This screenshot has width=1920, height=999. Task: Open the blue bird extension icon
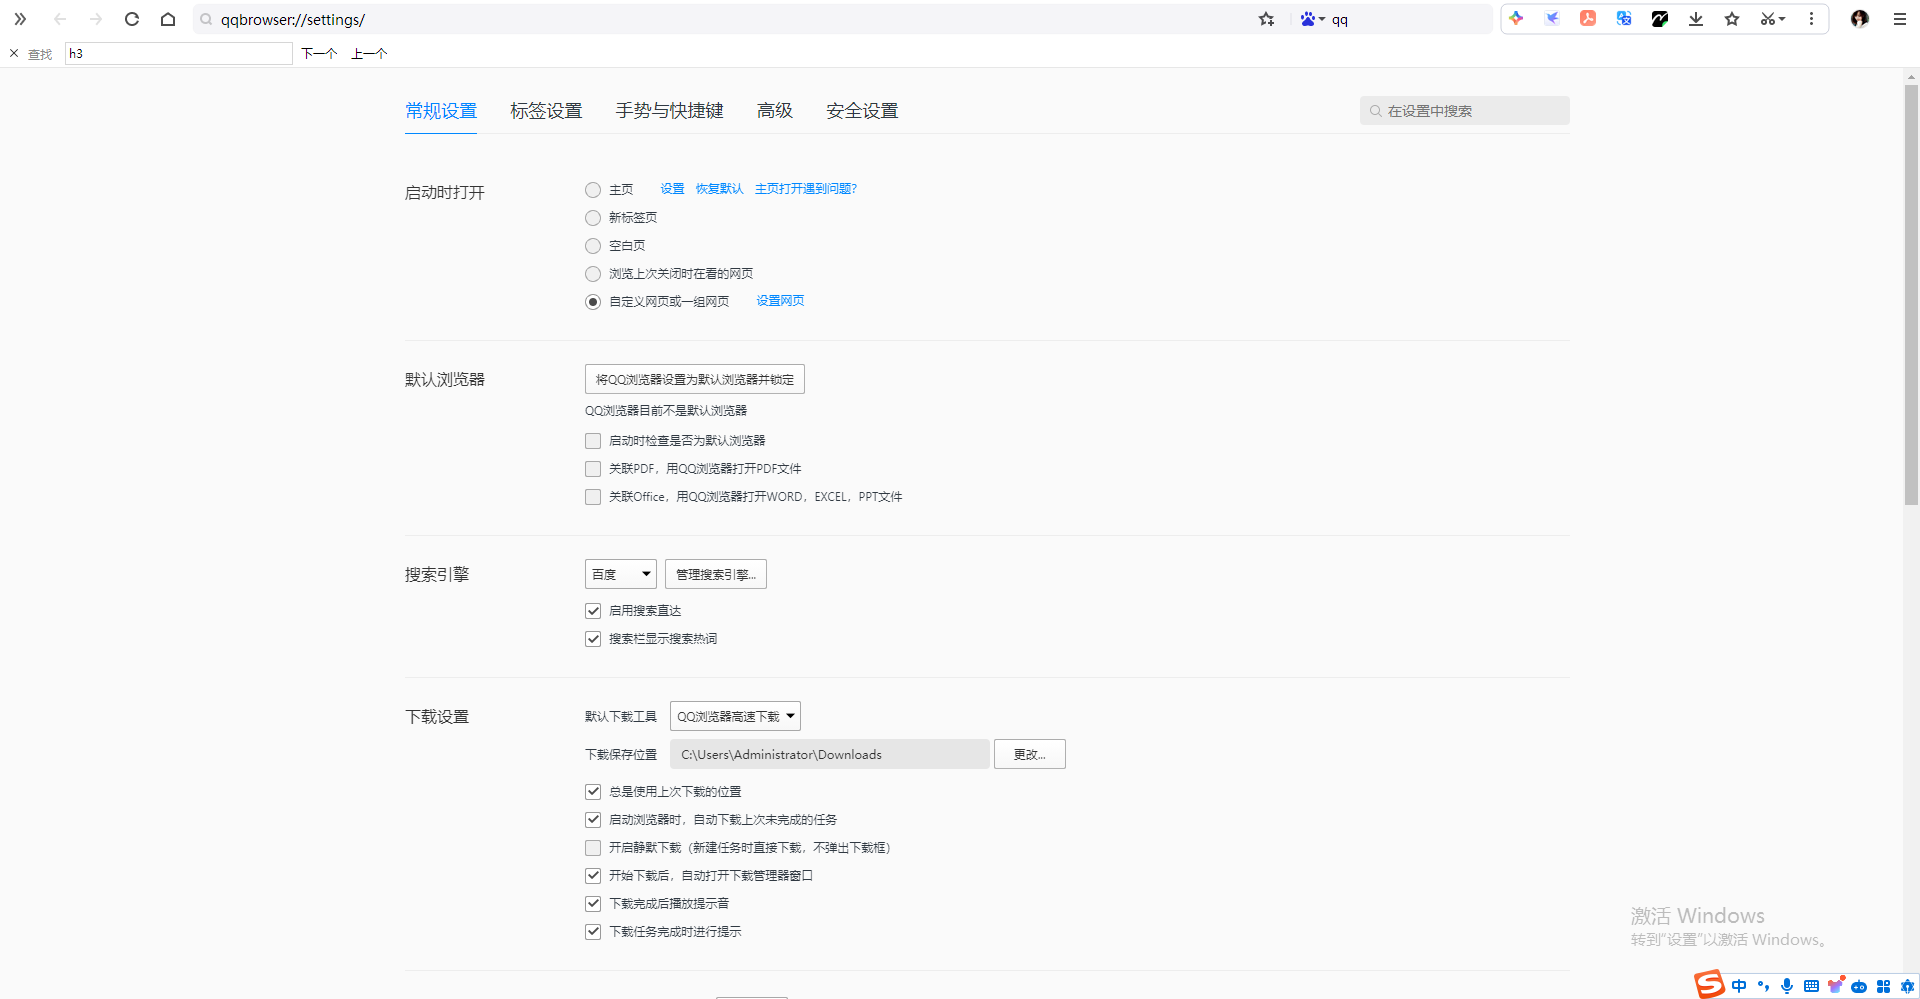click(1552, 18)
